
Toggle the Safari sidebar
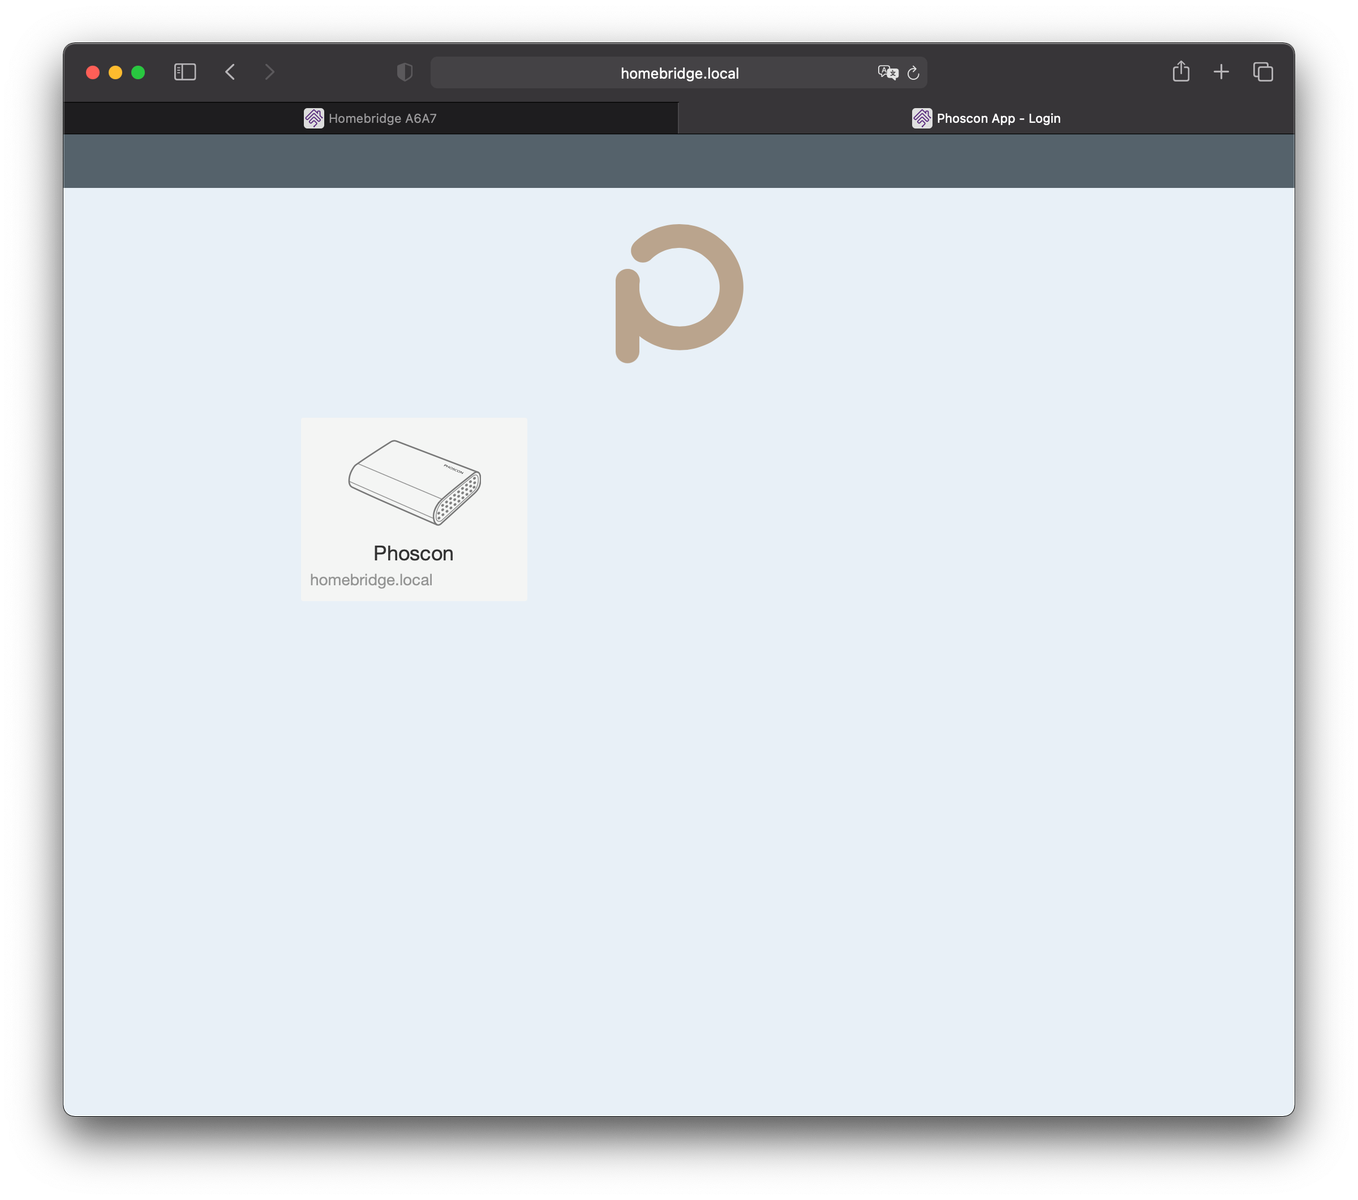coord(185,72)
